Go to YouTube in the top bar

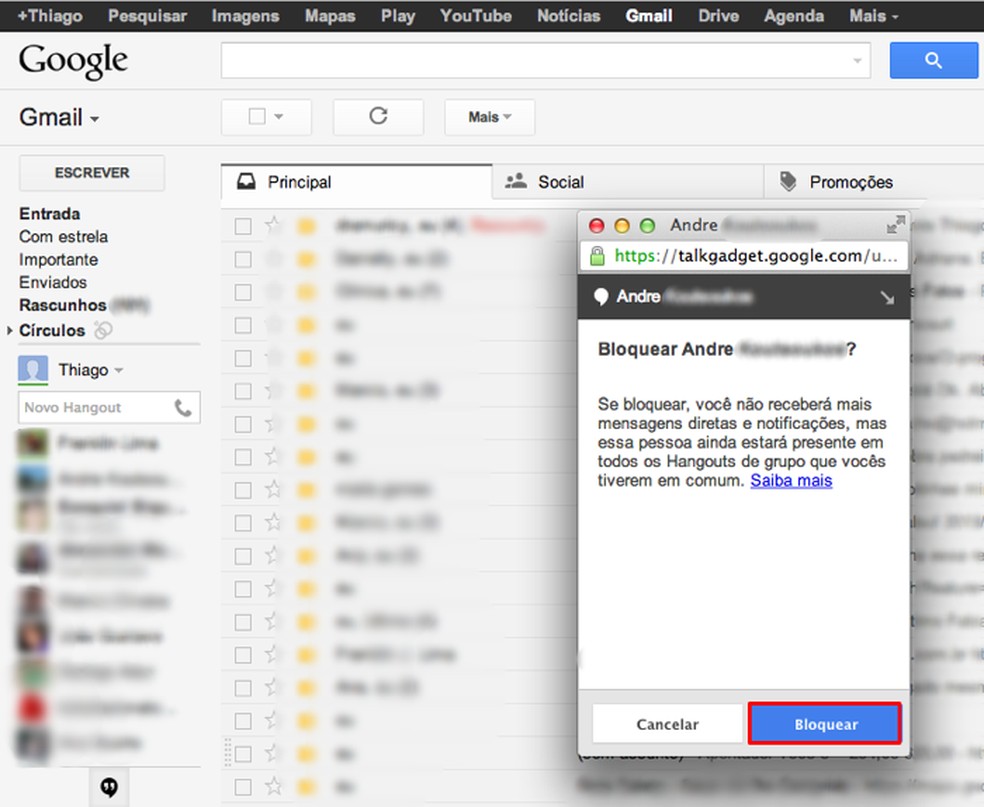point(476,16)
